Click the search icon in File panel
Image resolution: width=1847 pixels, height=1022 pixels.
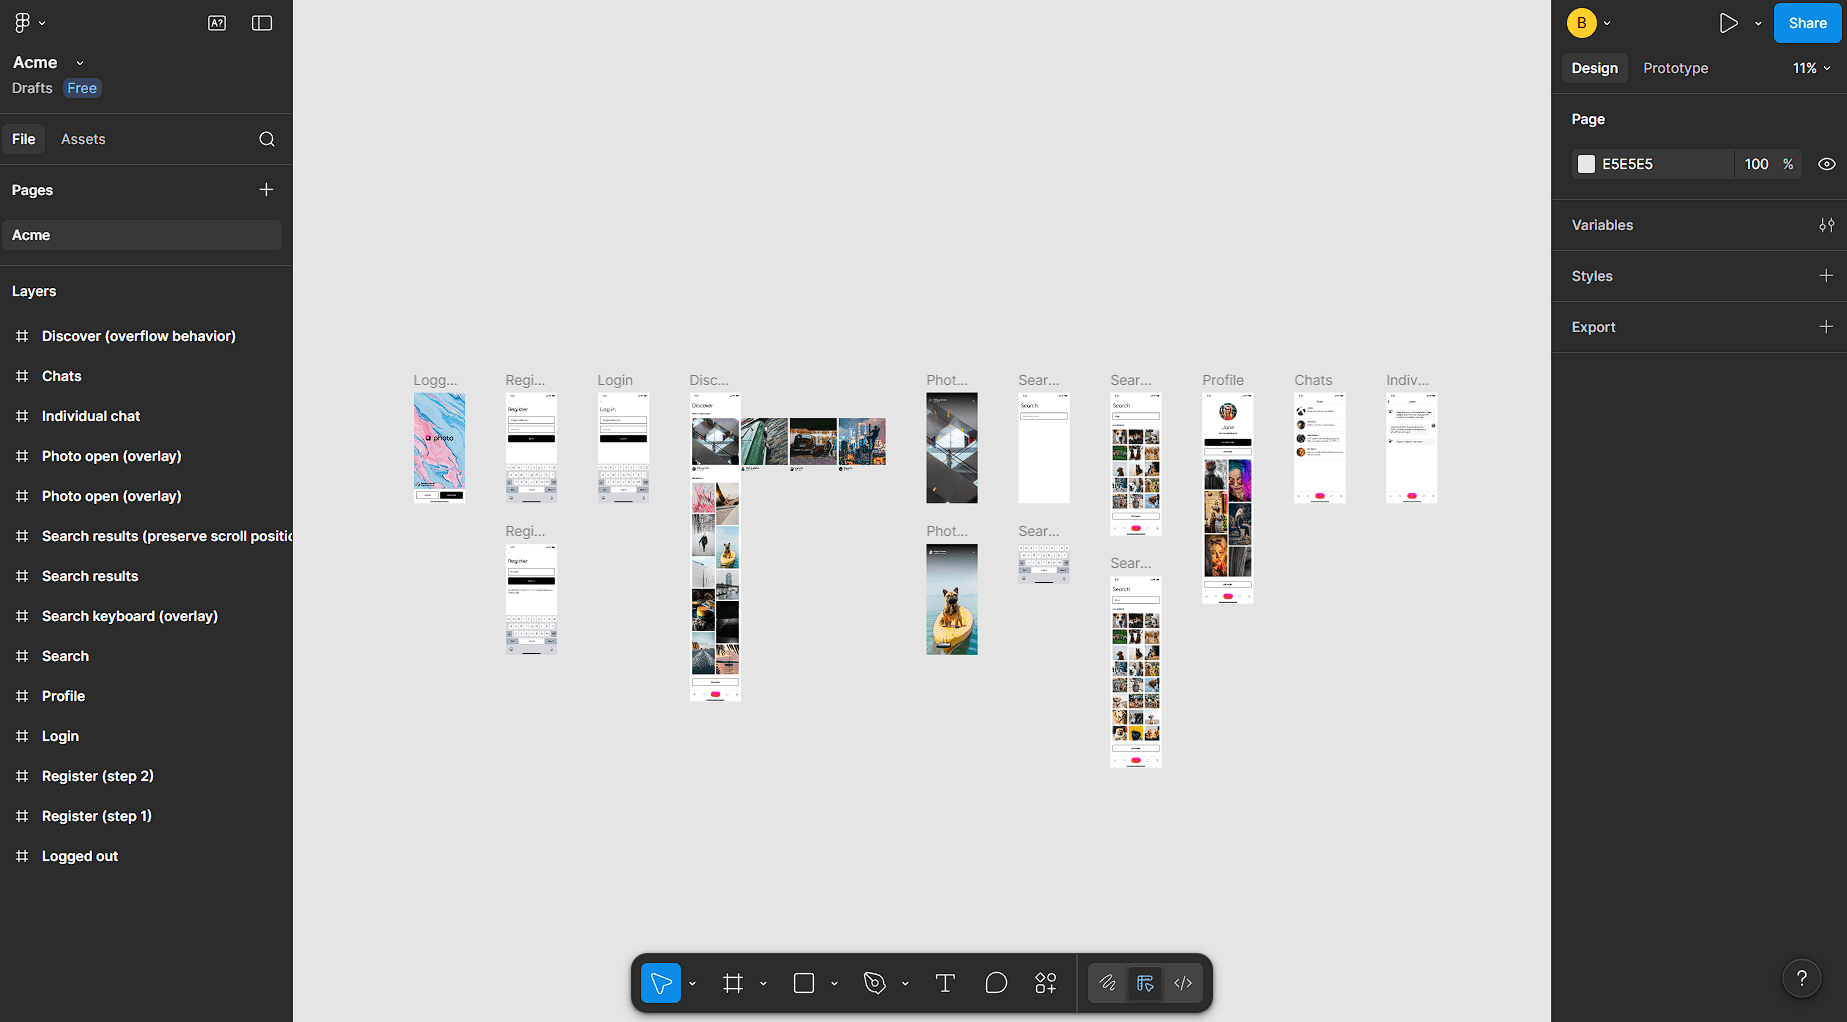[267, 139]
